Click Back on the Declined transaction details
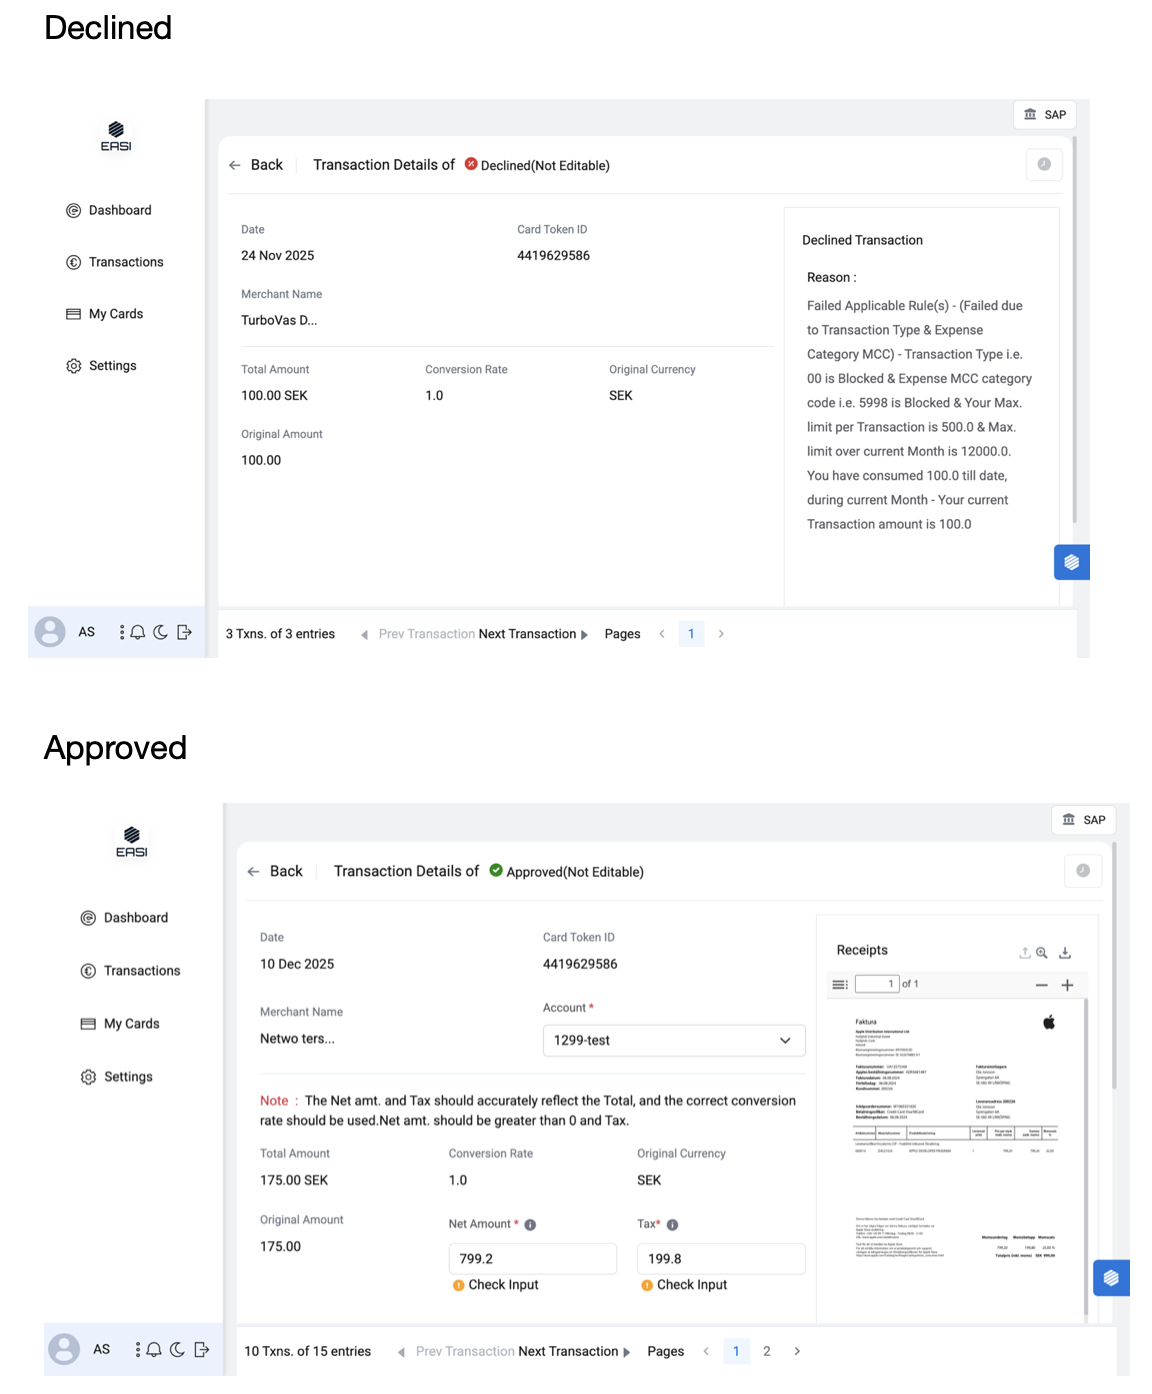Screen dimensions: 1152x1394 point(257,165)
